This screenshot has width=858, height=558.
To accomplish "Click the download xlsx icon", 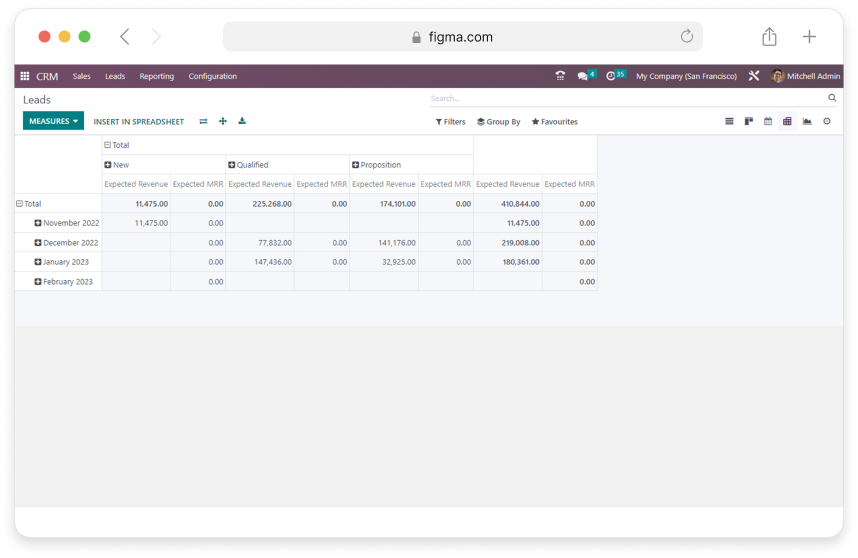I will tap(242, 121).
